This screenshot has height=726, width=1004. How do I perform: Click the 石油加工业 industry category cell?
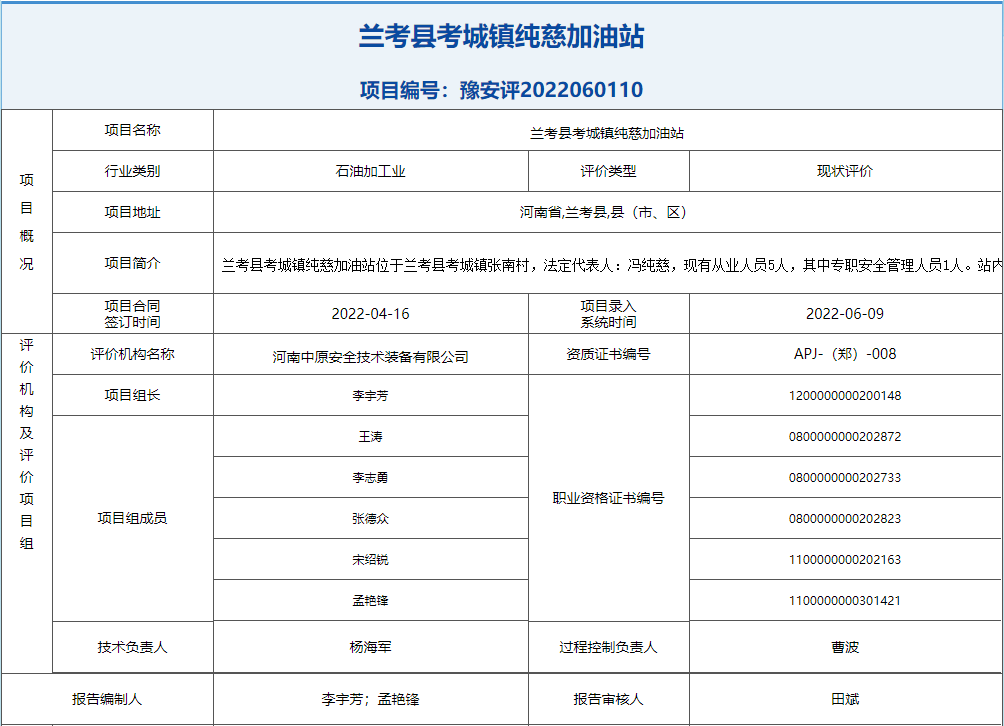point(370,171)
